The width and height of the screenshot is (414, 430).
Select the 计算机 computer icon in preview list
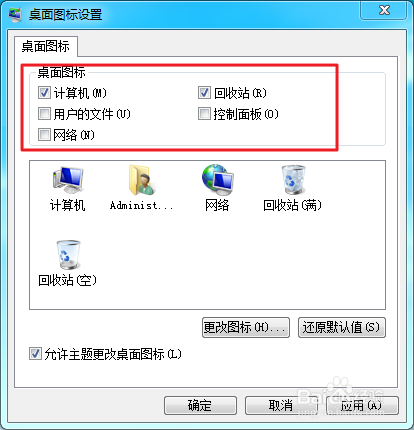(x=68, y=180)
